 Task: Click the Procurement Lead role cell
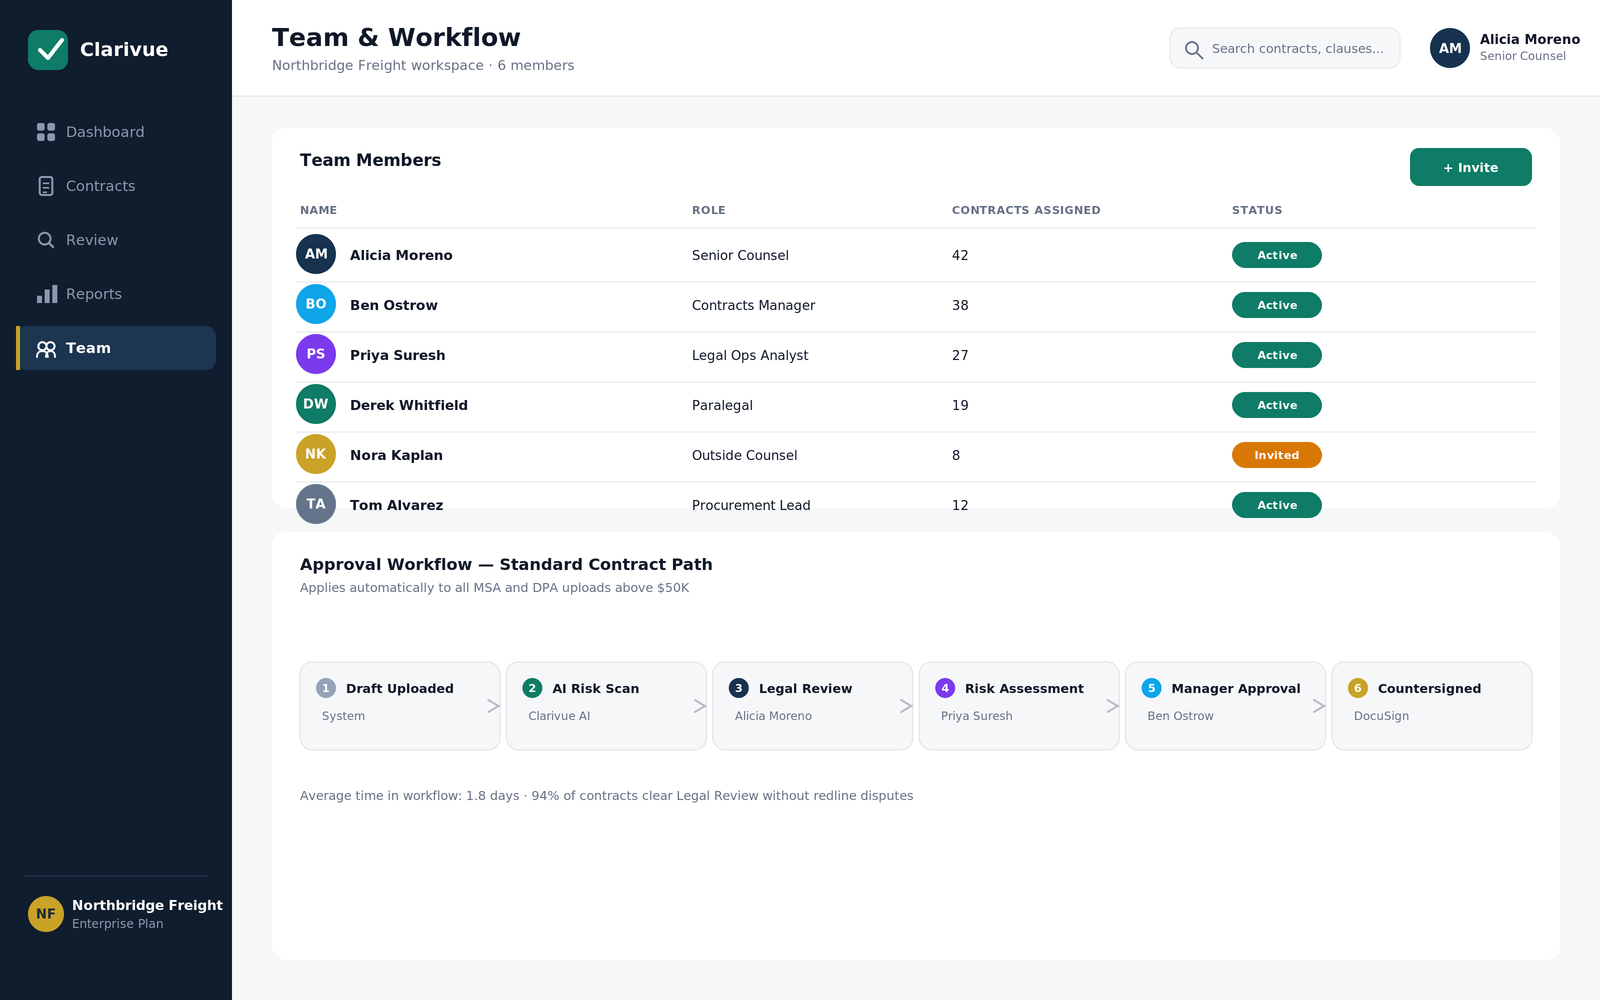(751, 505)
